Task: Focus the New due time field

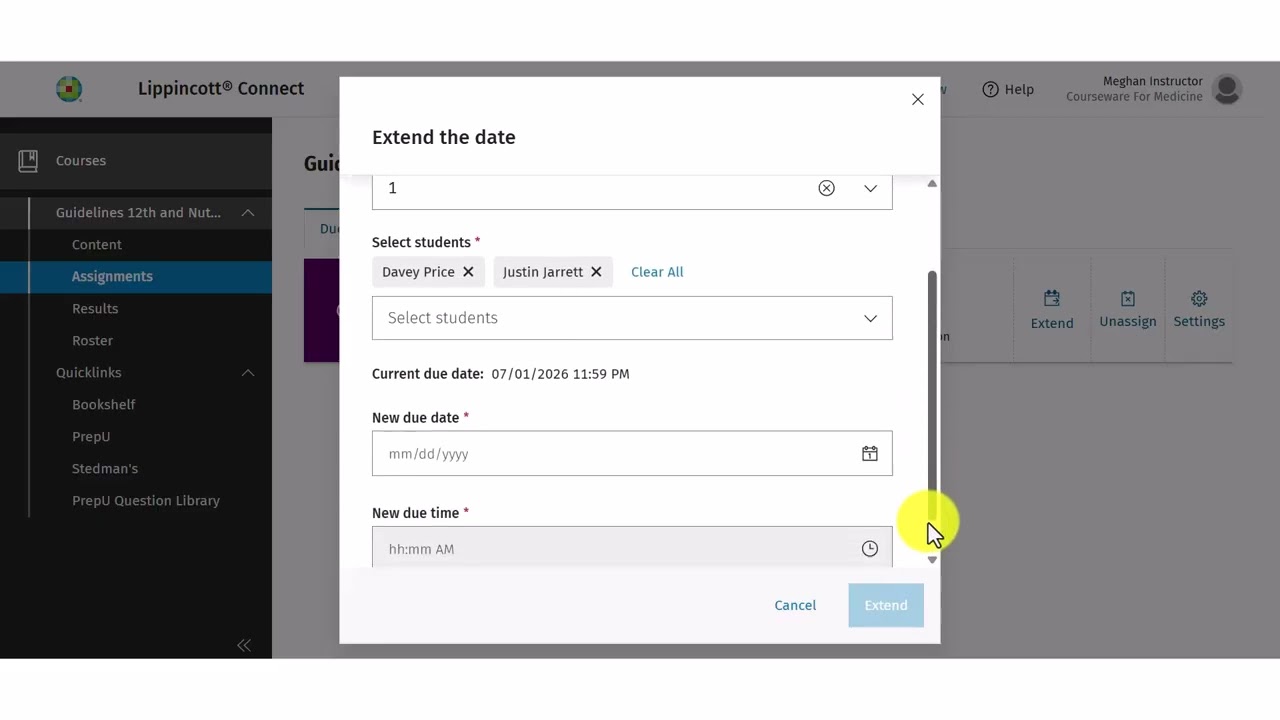Action: tap(632, 547)
